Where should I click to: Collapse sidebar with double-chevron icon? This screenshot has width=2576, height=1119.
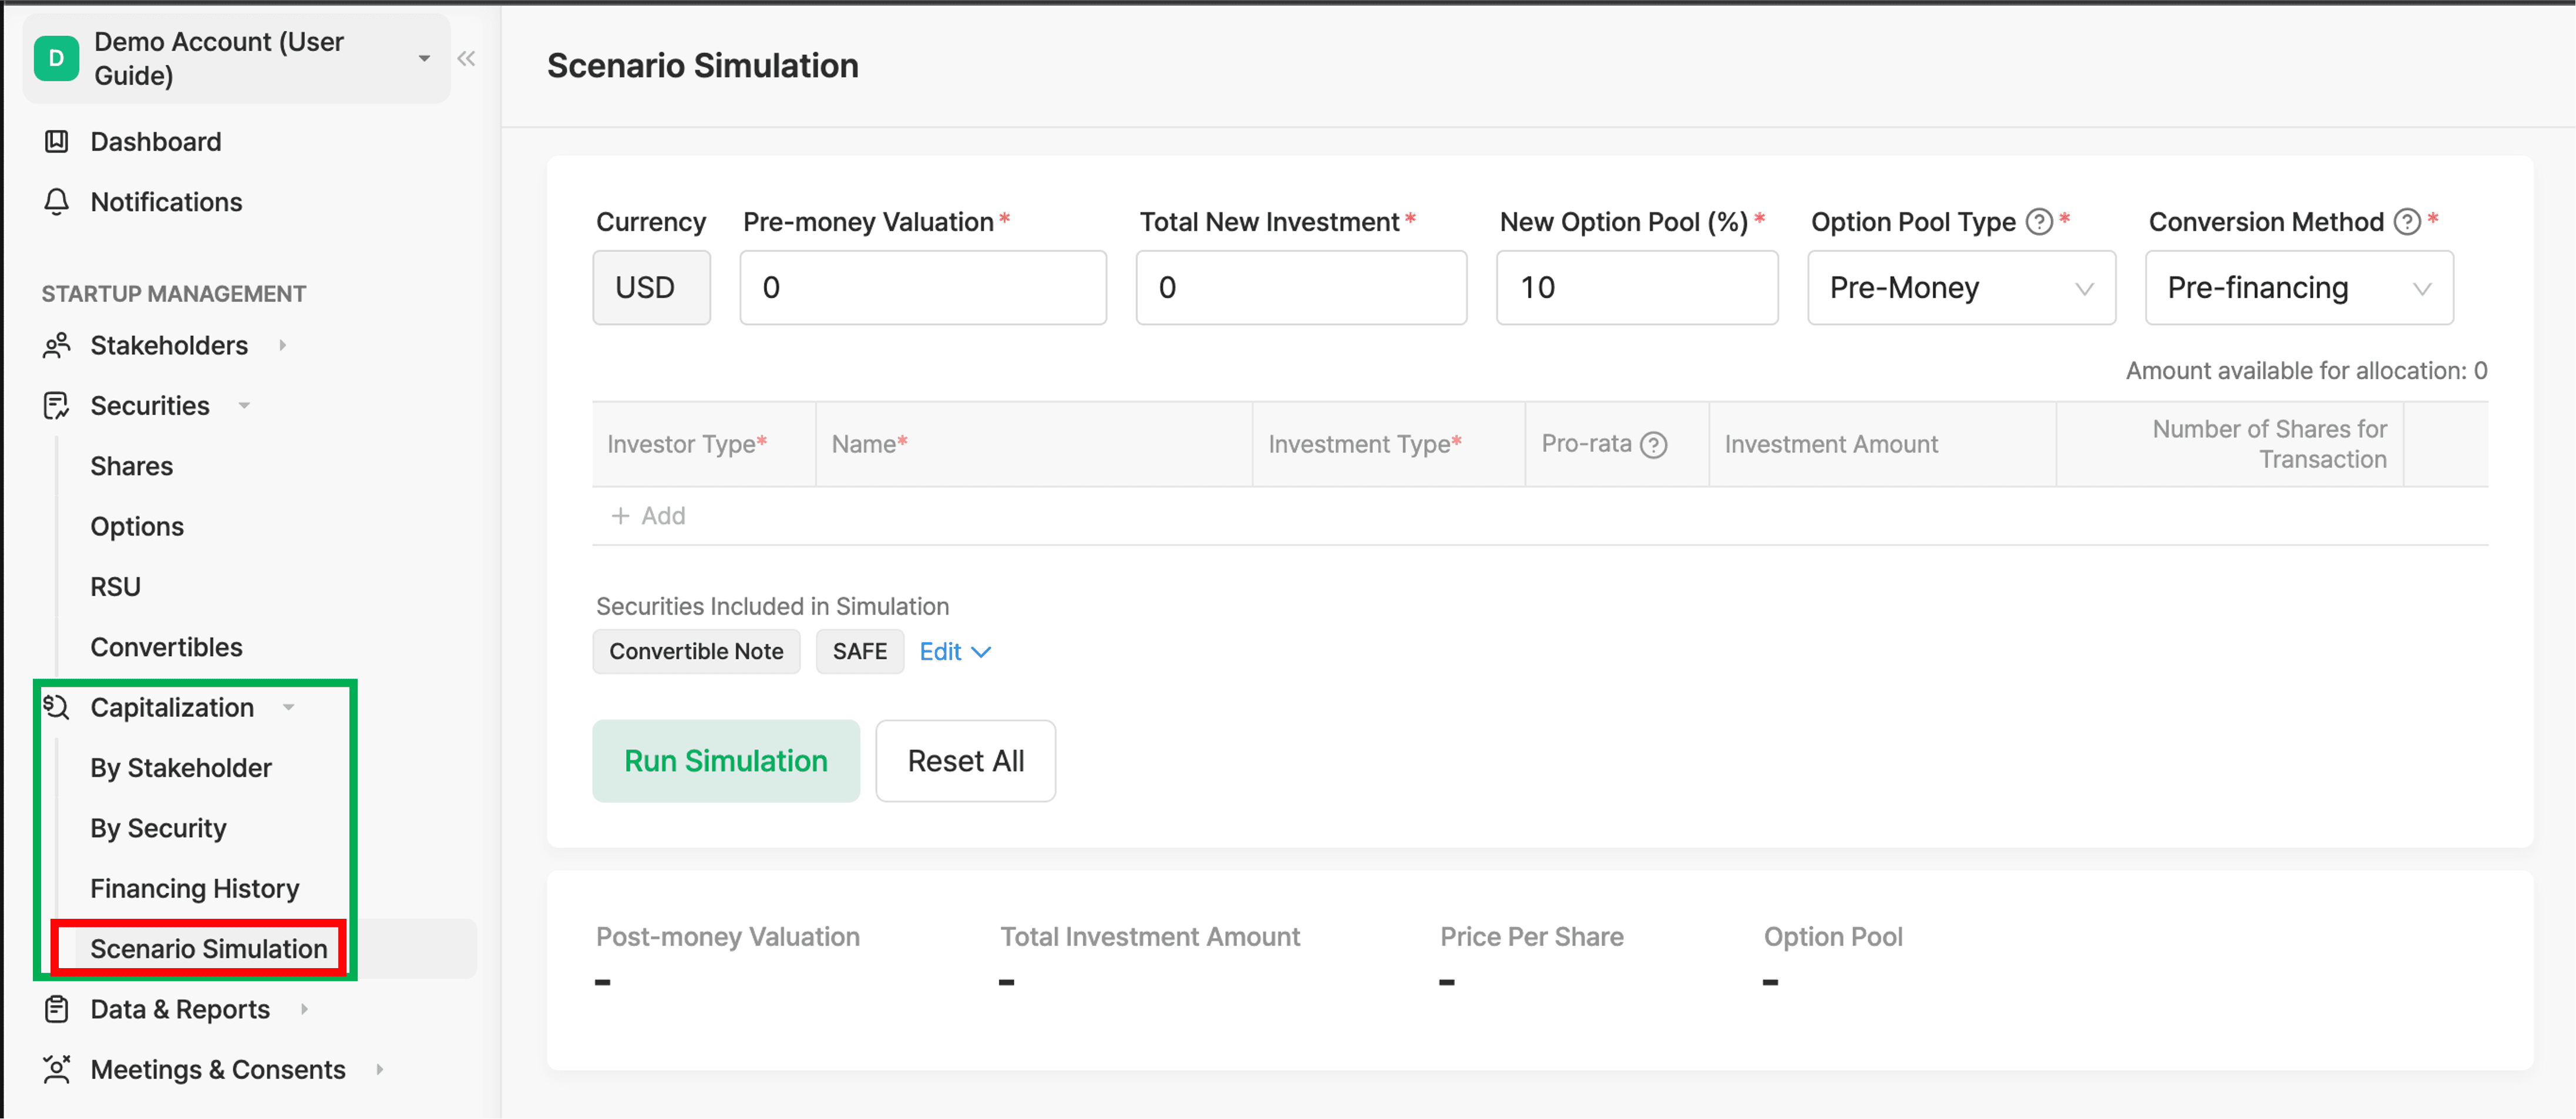[x=466, y=58]
